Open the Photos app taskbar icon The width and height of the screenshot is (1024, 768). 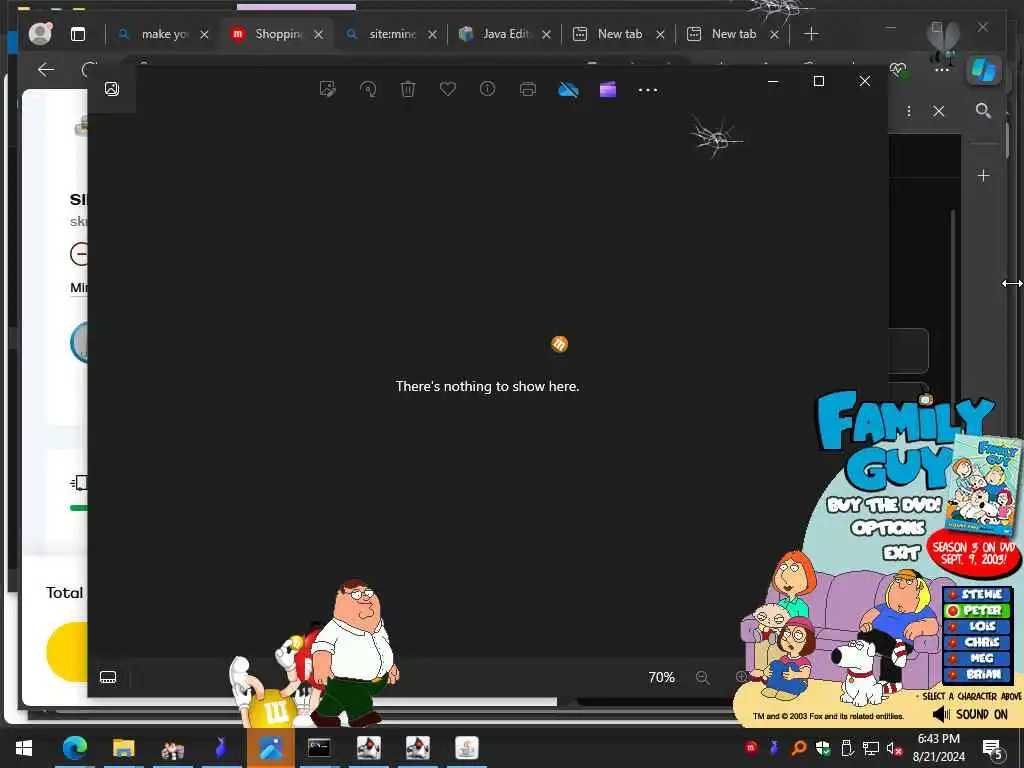coord(270,748)
